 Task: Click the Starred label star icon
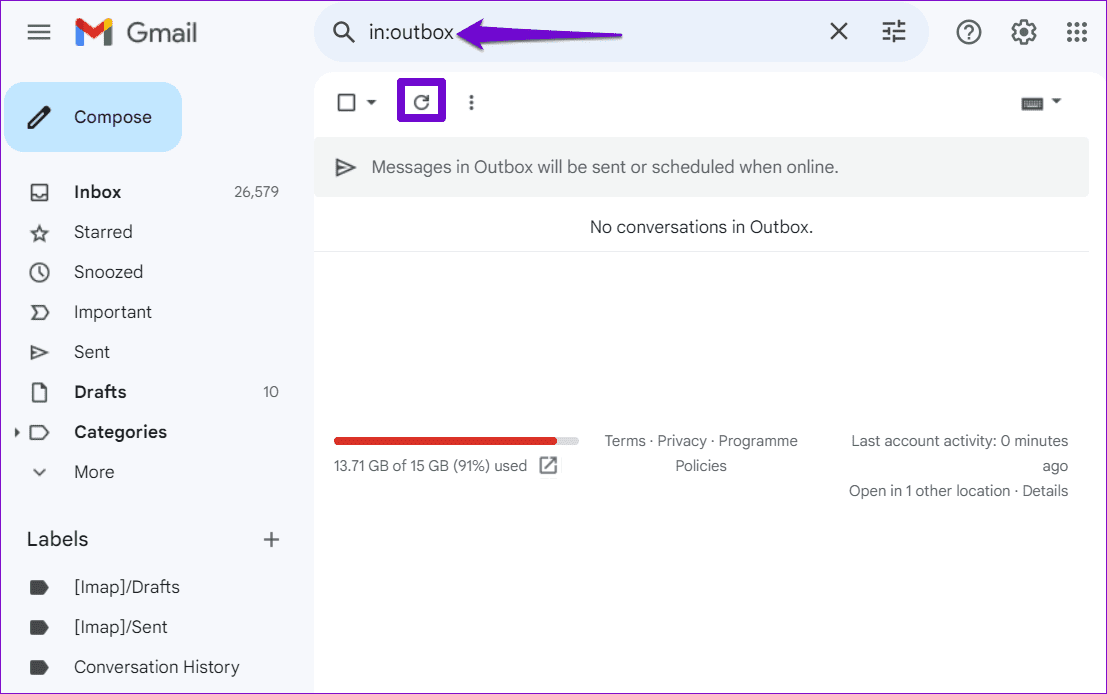[38, 231]
